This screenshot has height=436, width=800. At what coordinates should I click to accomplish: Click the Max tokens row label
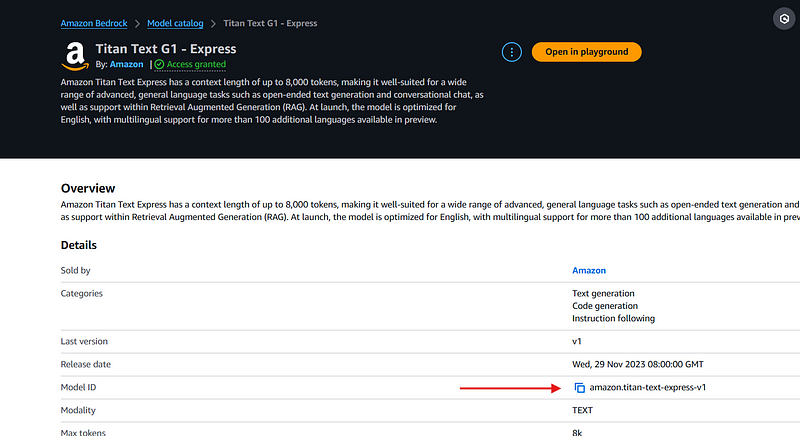pyautogui.click(x=83, y=432)
